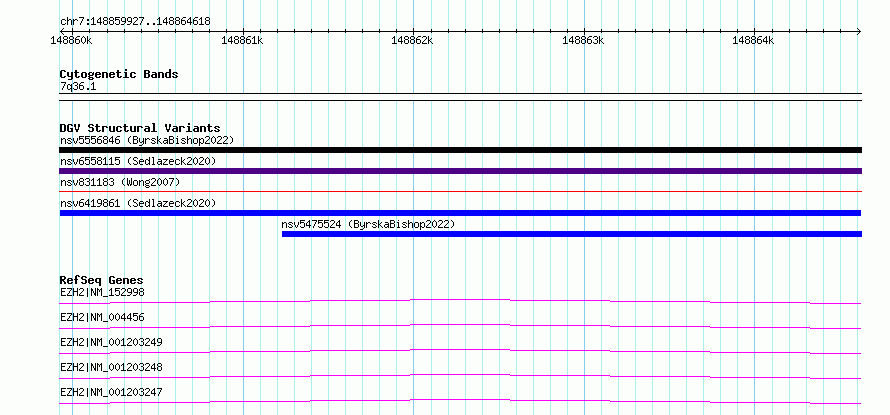The width and height of the screenshot is (890, 415).
Task: Open variant nsv831183 (Wong2007) label
Action: point(120,182)
